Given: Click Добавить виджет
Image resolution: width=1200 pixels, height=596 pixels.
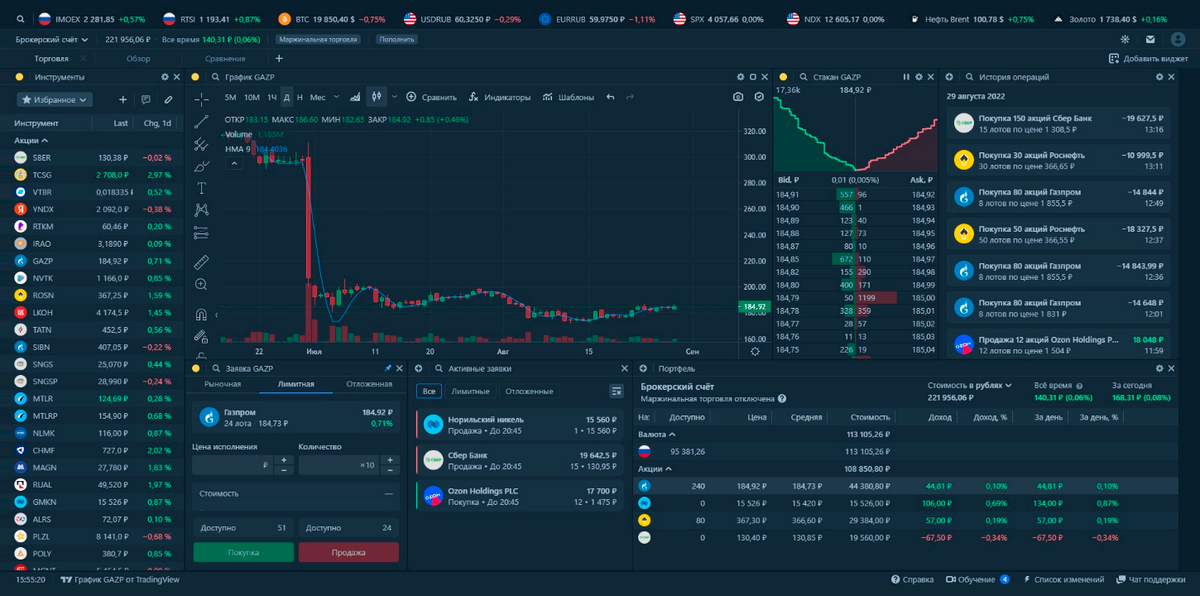Looking at the screenshot, I should pyautogui.click(x=1148, y=58).
